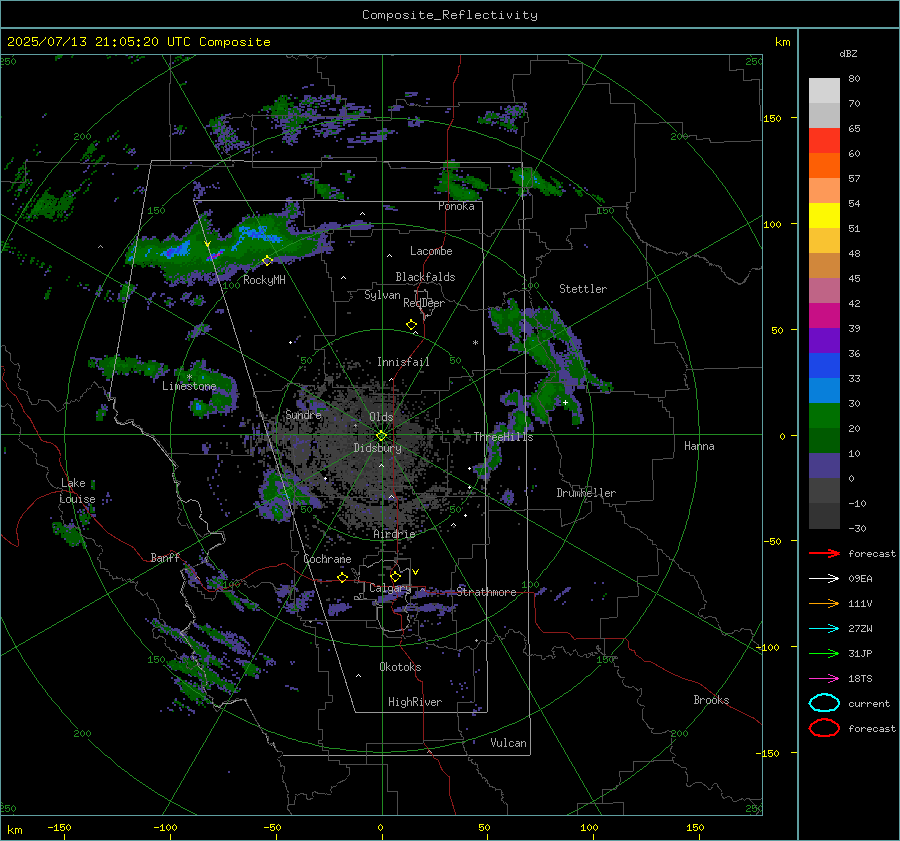Select the orange 111V arrow icon

[824, 603]
